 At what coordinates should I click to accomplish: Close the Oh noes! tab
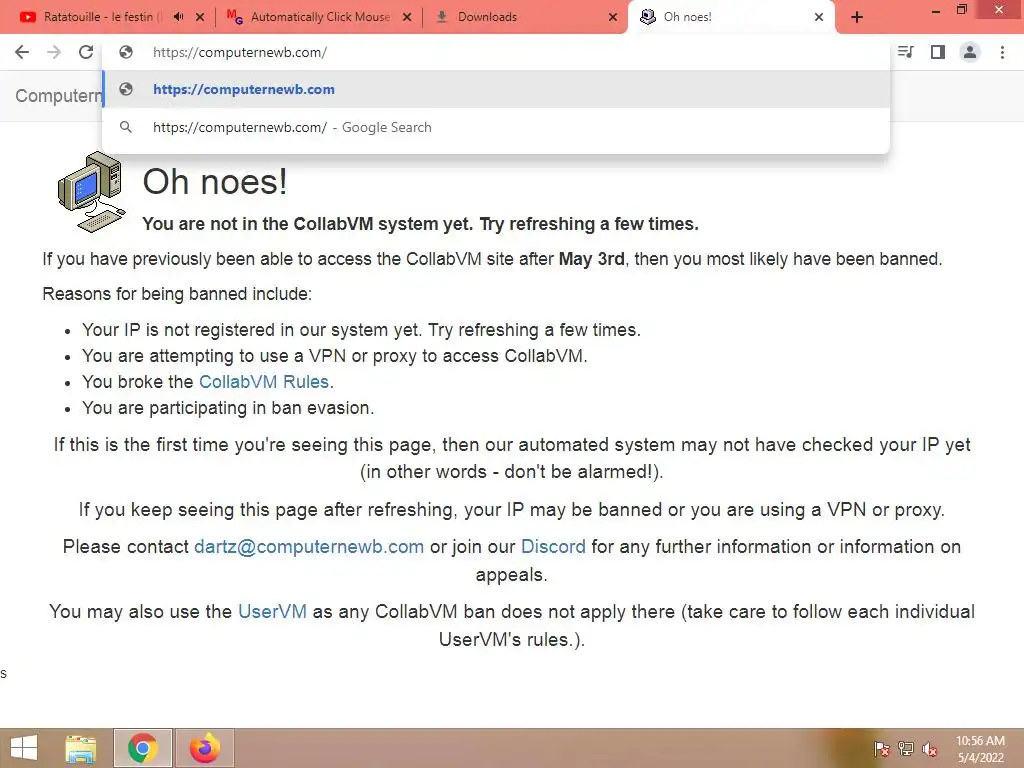coord(819,17)
